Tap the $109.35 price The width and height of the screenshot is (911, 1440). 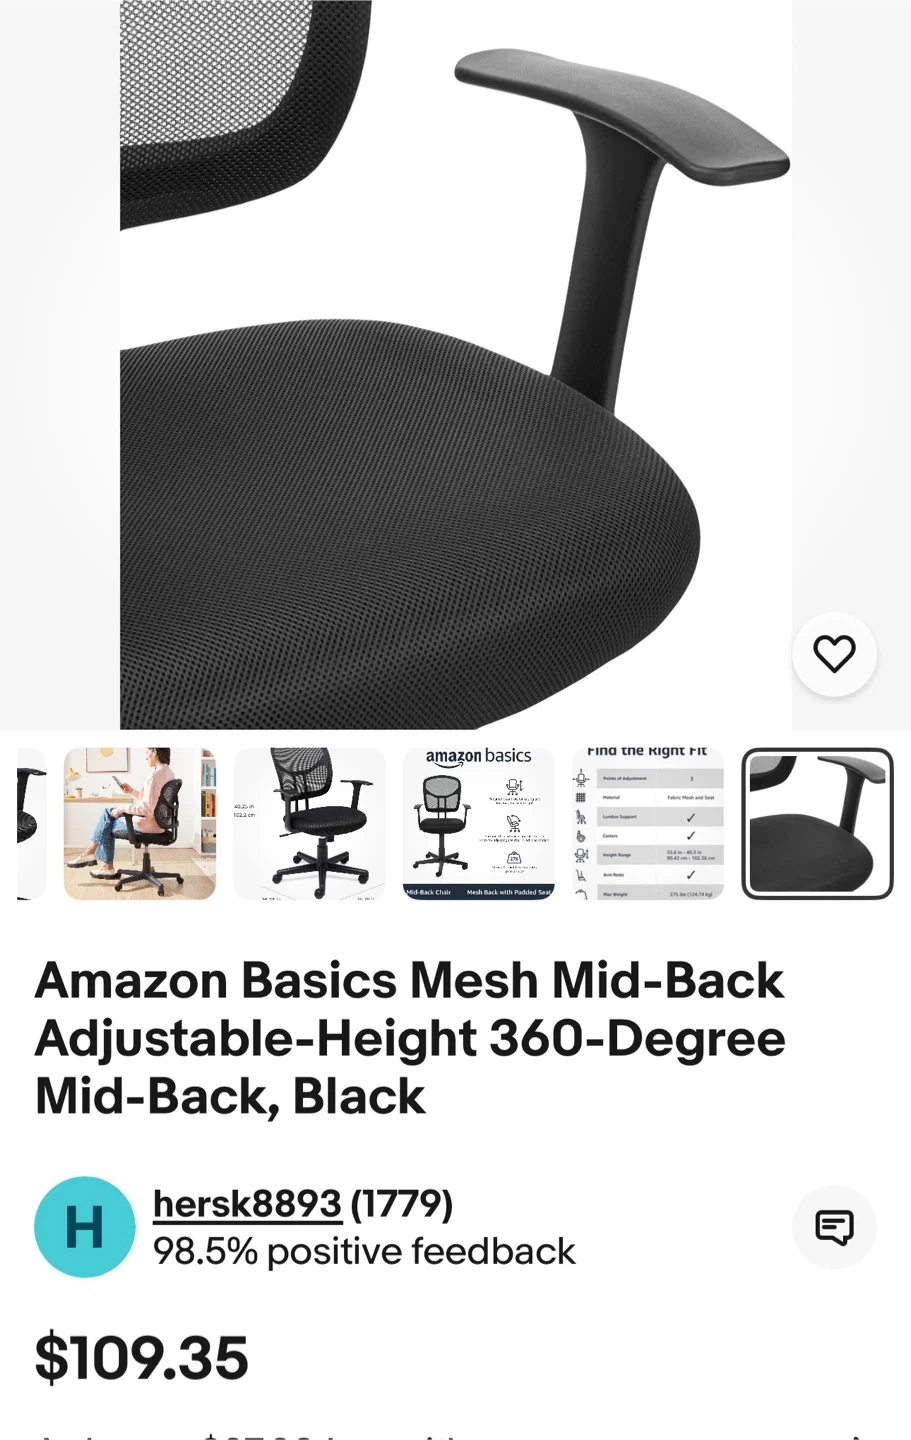(x=141, y=1357)
